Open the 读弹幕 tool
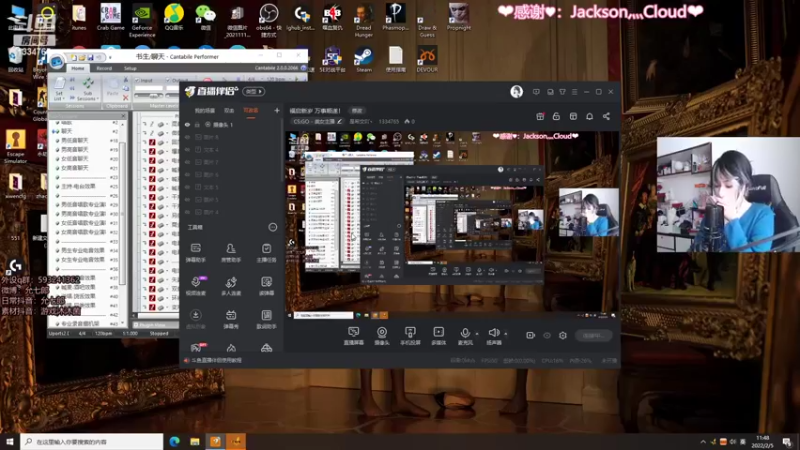 click(x=266, y=286)
